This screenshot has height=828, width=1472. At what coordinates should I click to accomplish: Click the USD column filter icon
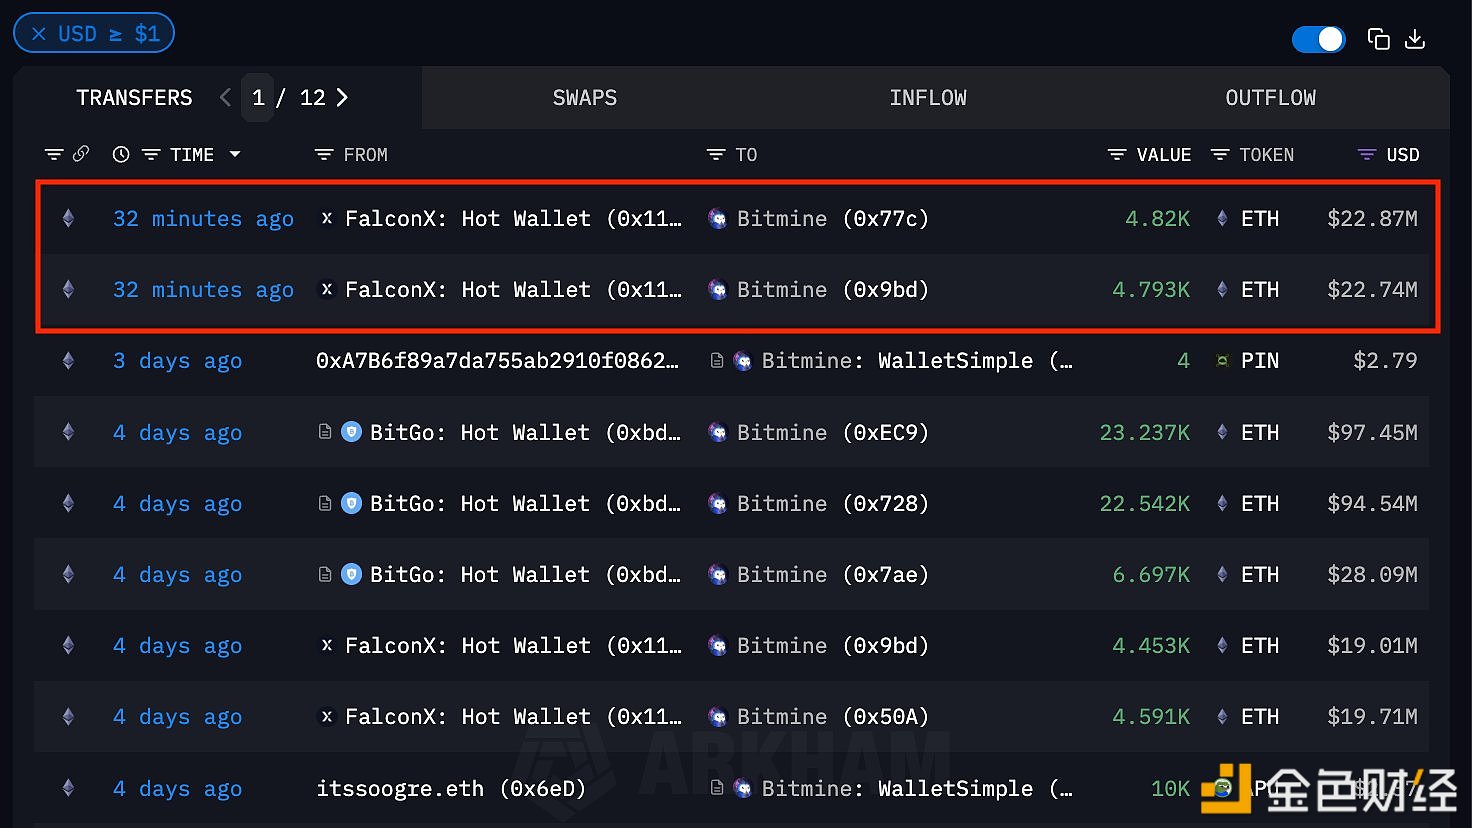coord(1366,155)
